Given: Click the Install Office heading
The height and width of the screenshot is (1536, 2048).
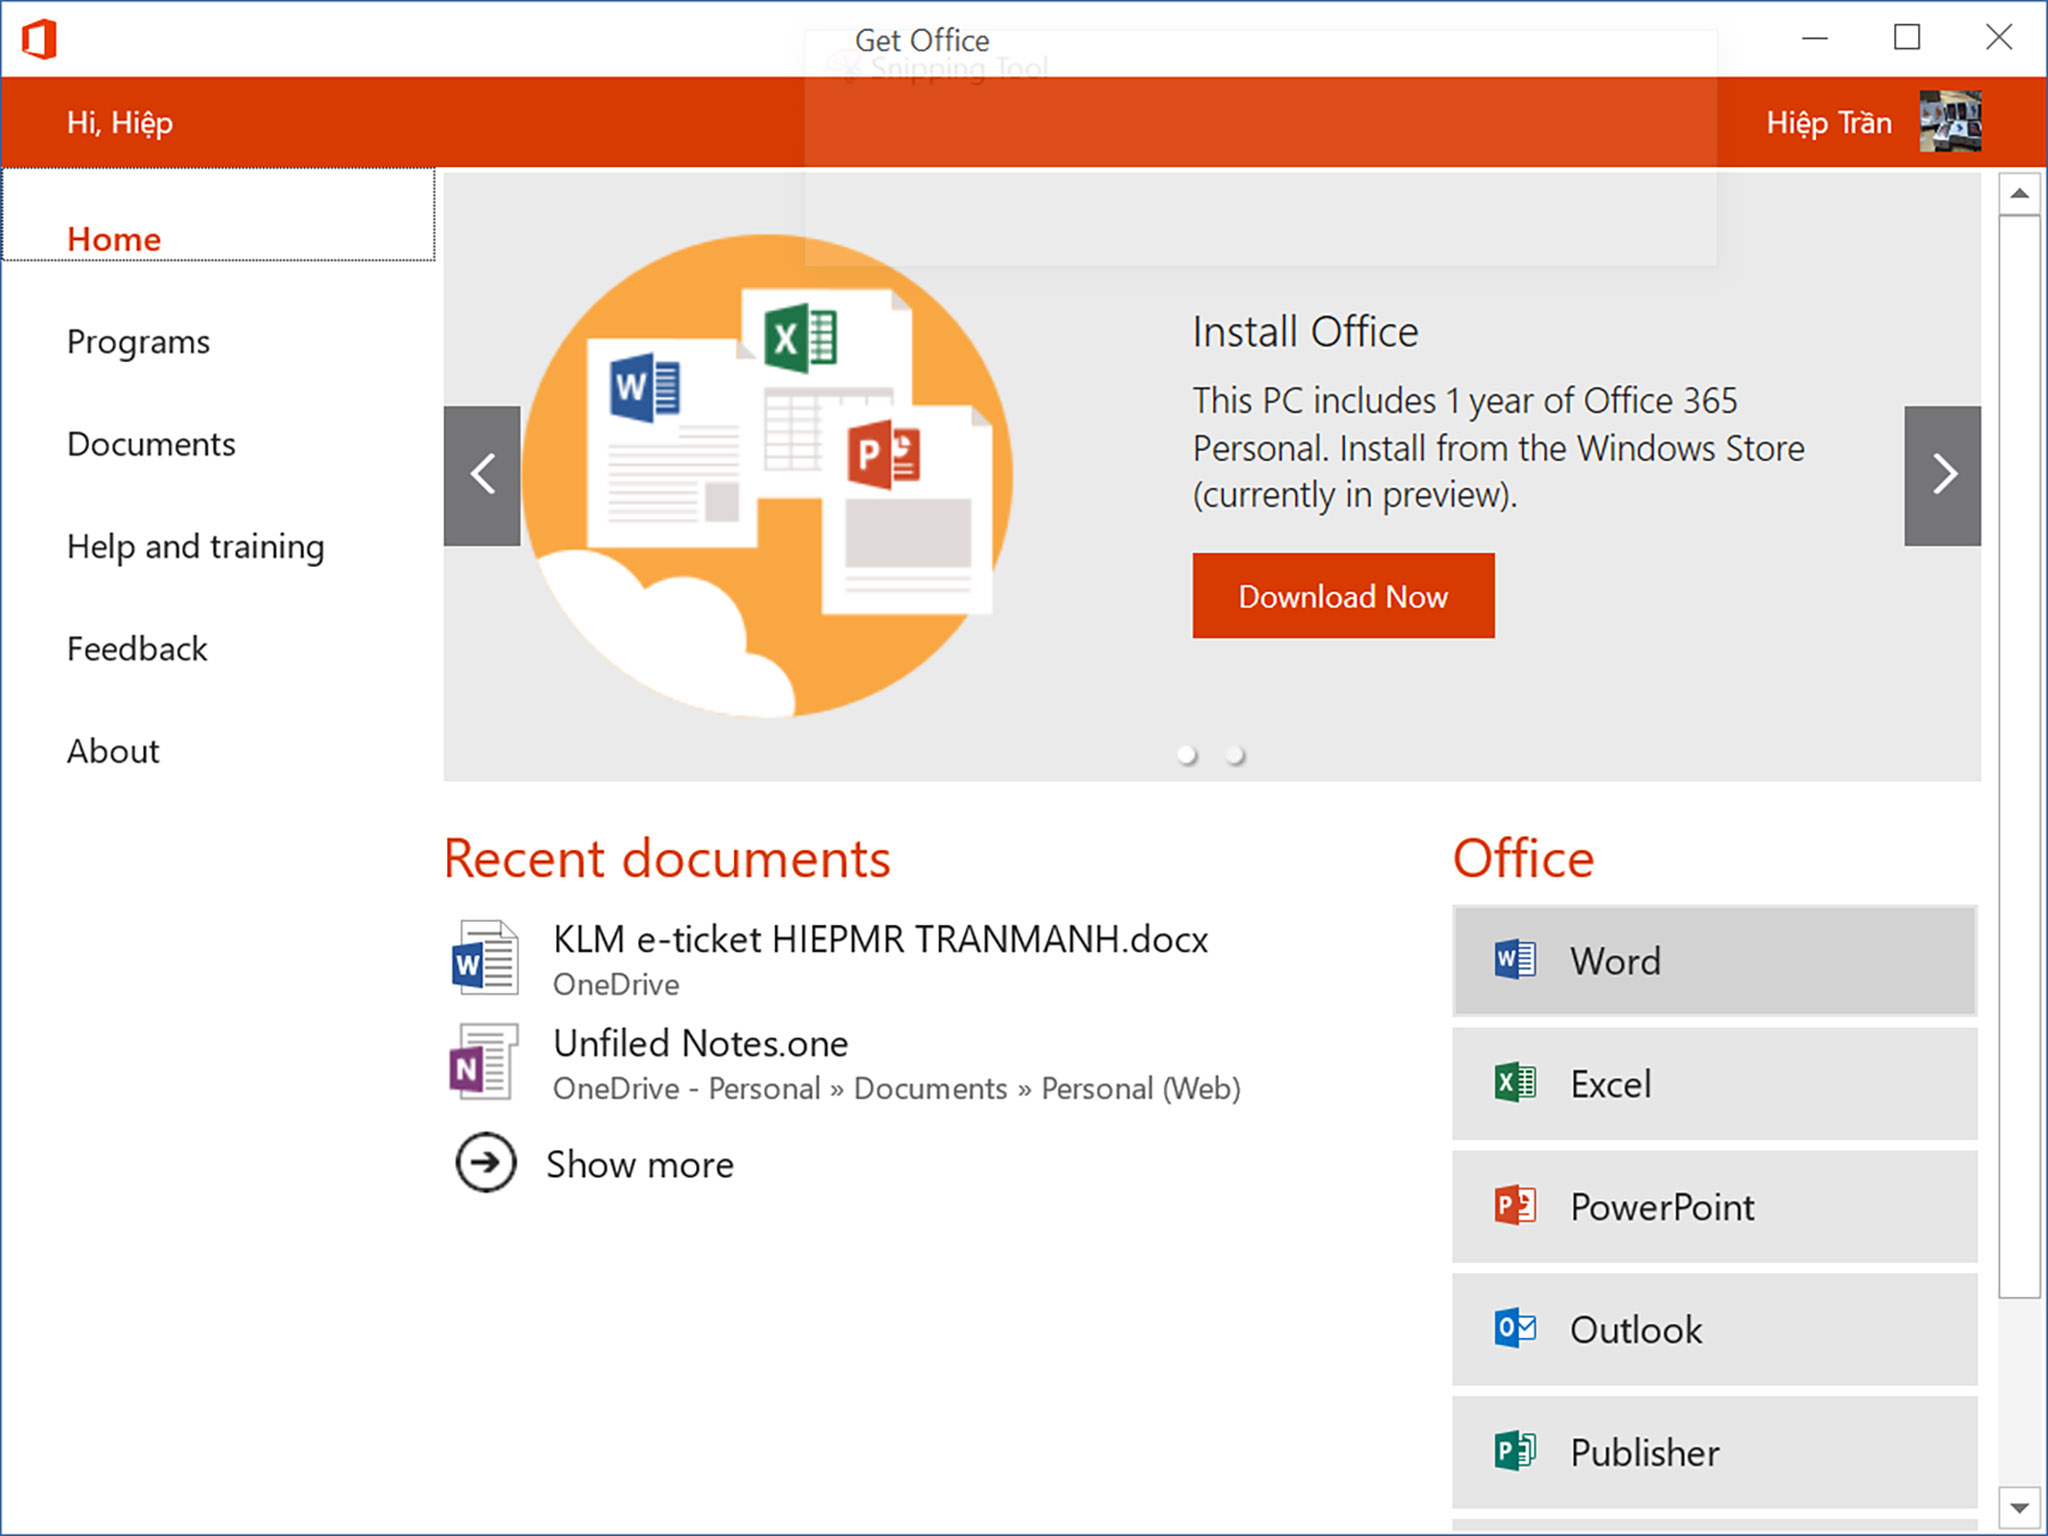Looking at the screenshot, I should pos(1305,332).
